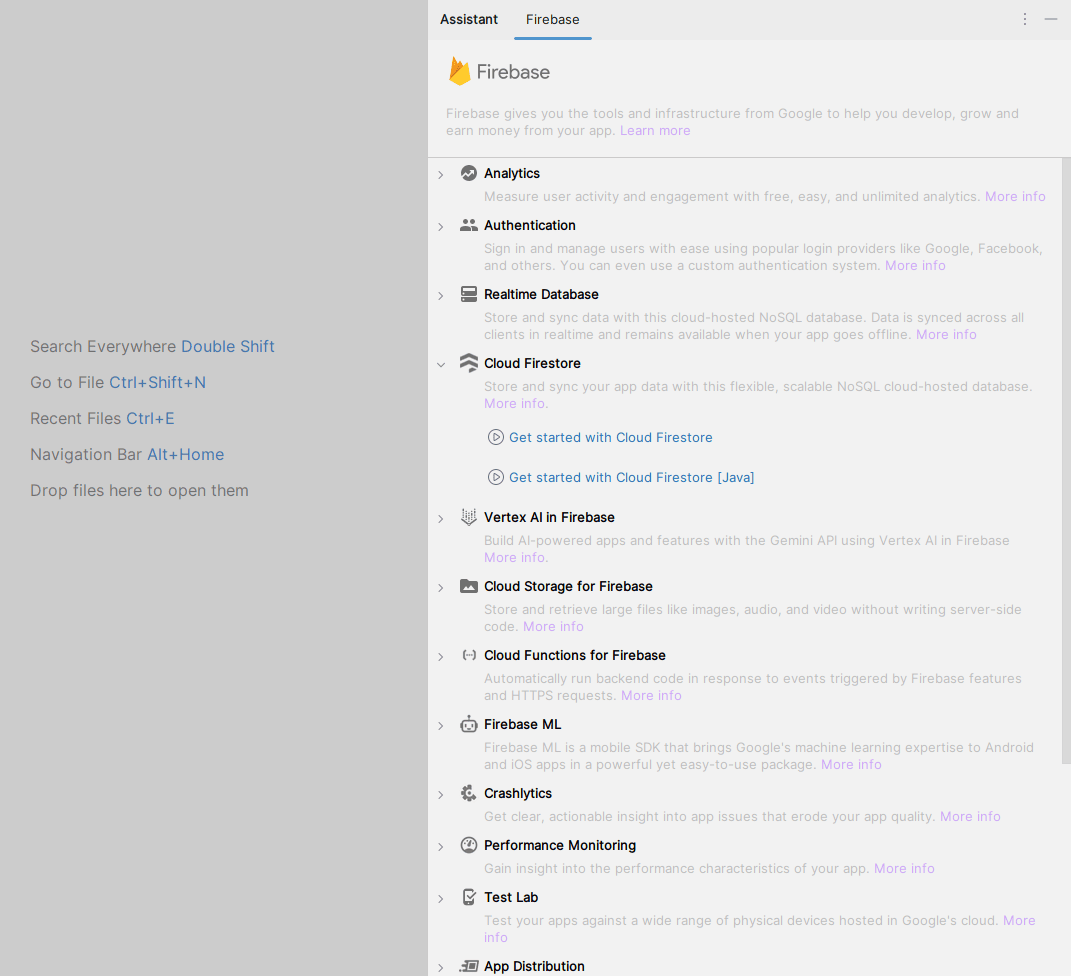This screenshot has height=976, width=1071.
Task: Open More info link for Firebase ML
Action: point(851,764)
